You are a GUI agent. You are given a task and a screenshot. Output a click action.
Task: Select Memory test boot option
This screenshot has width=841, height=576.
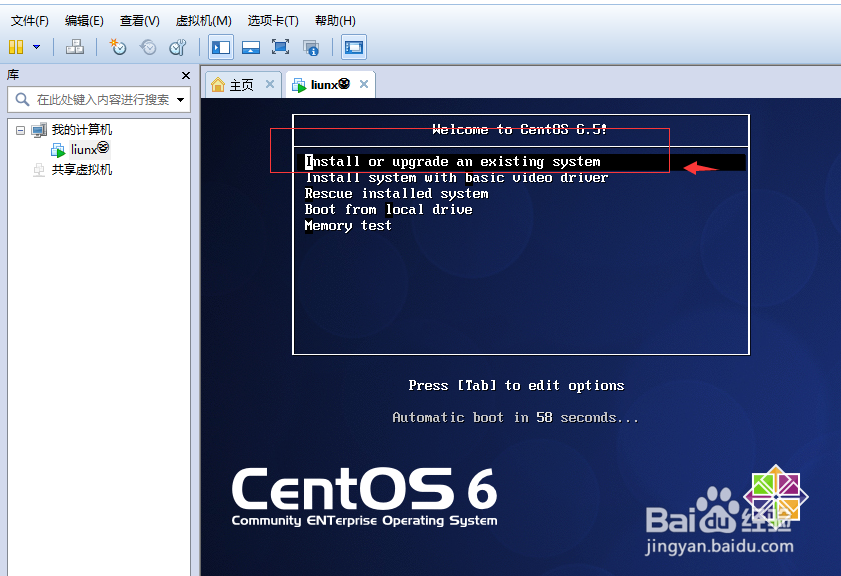click(x=348, y=226)
